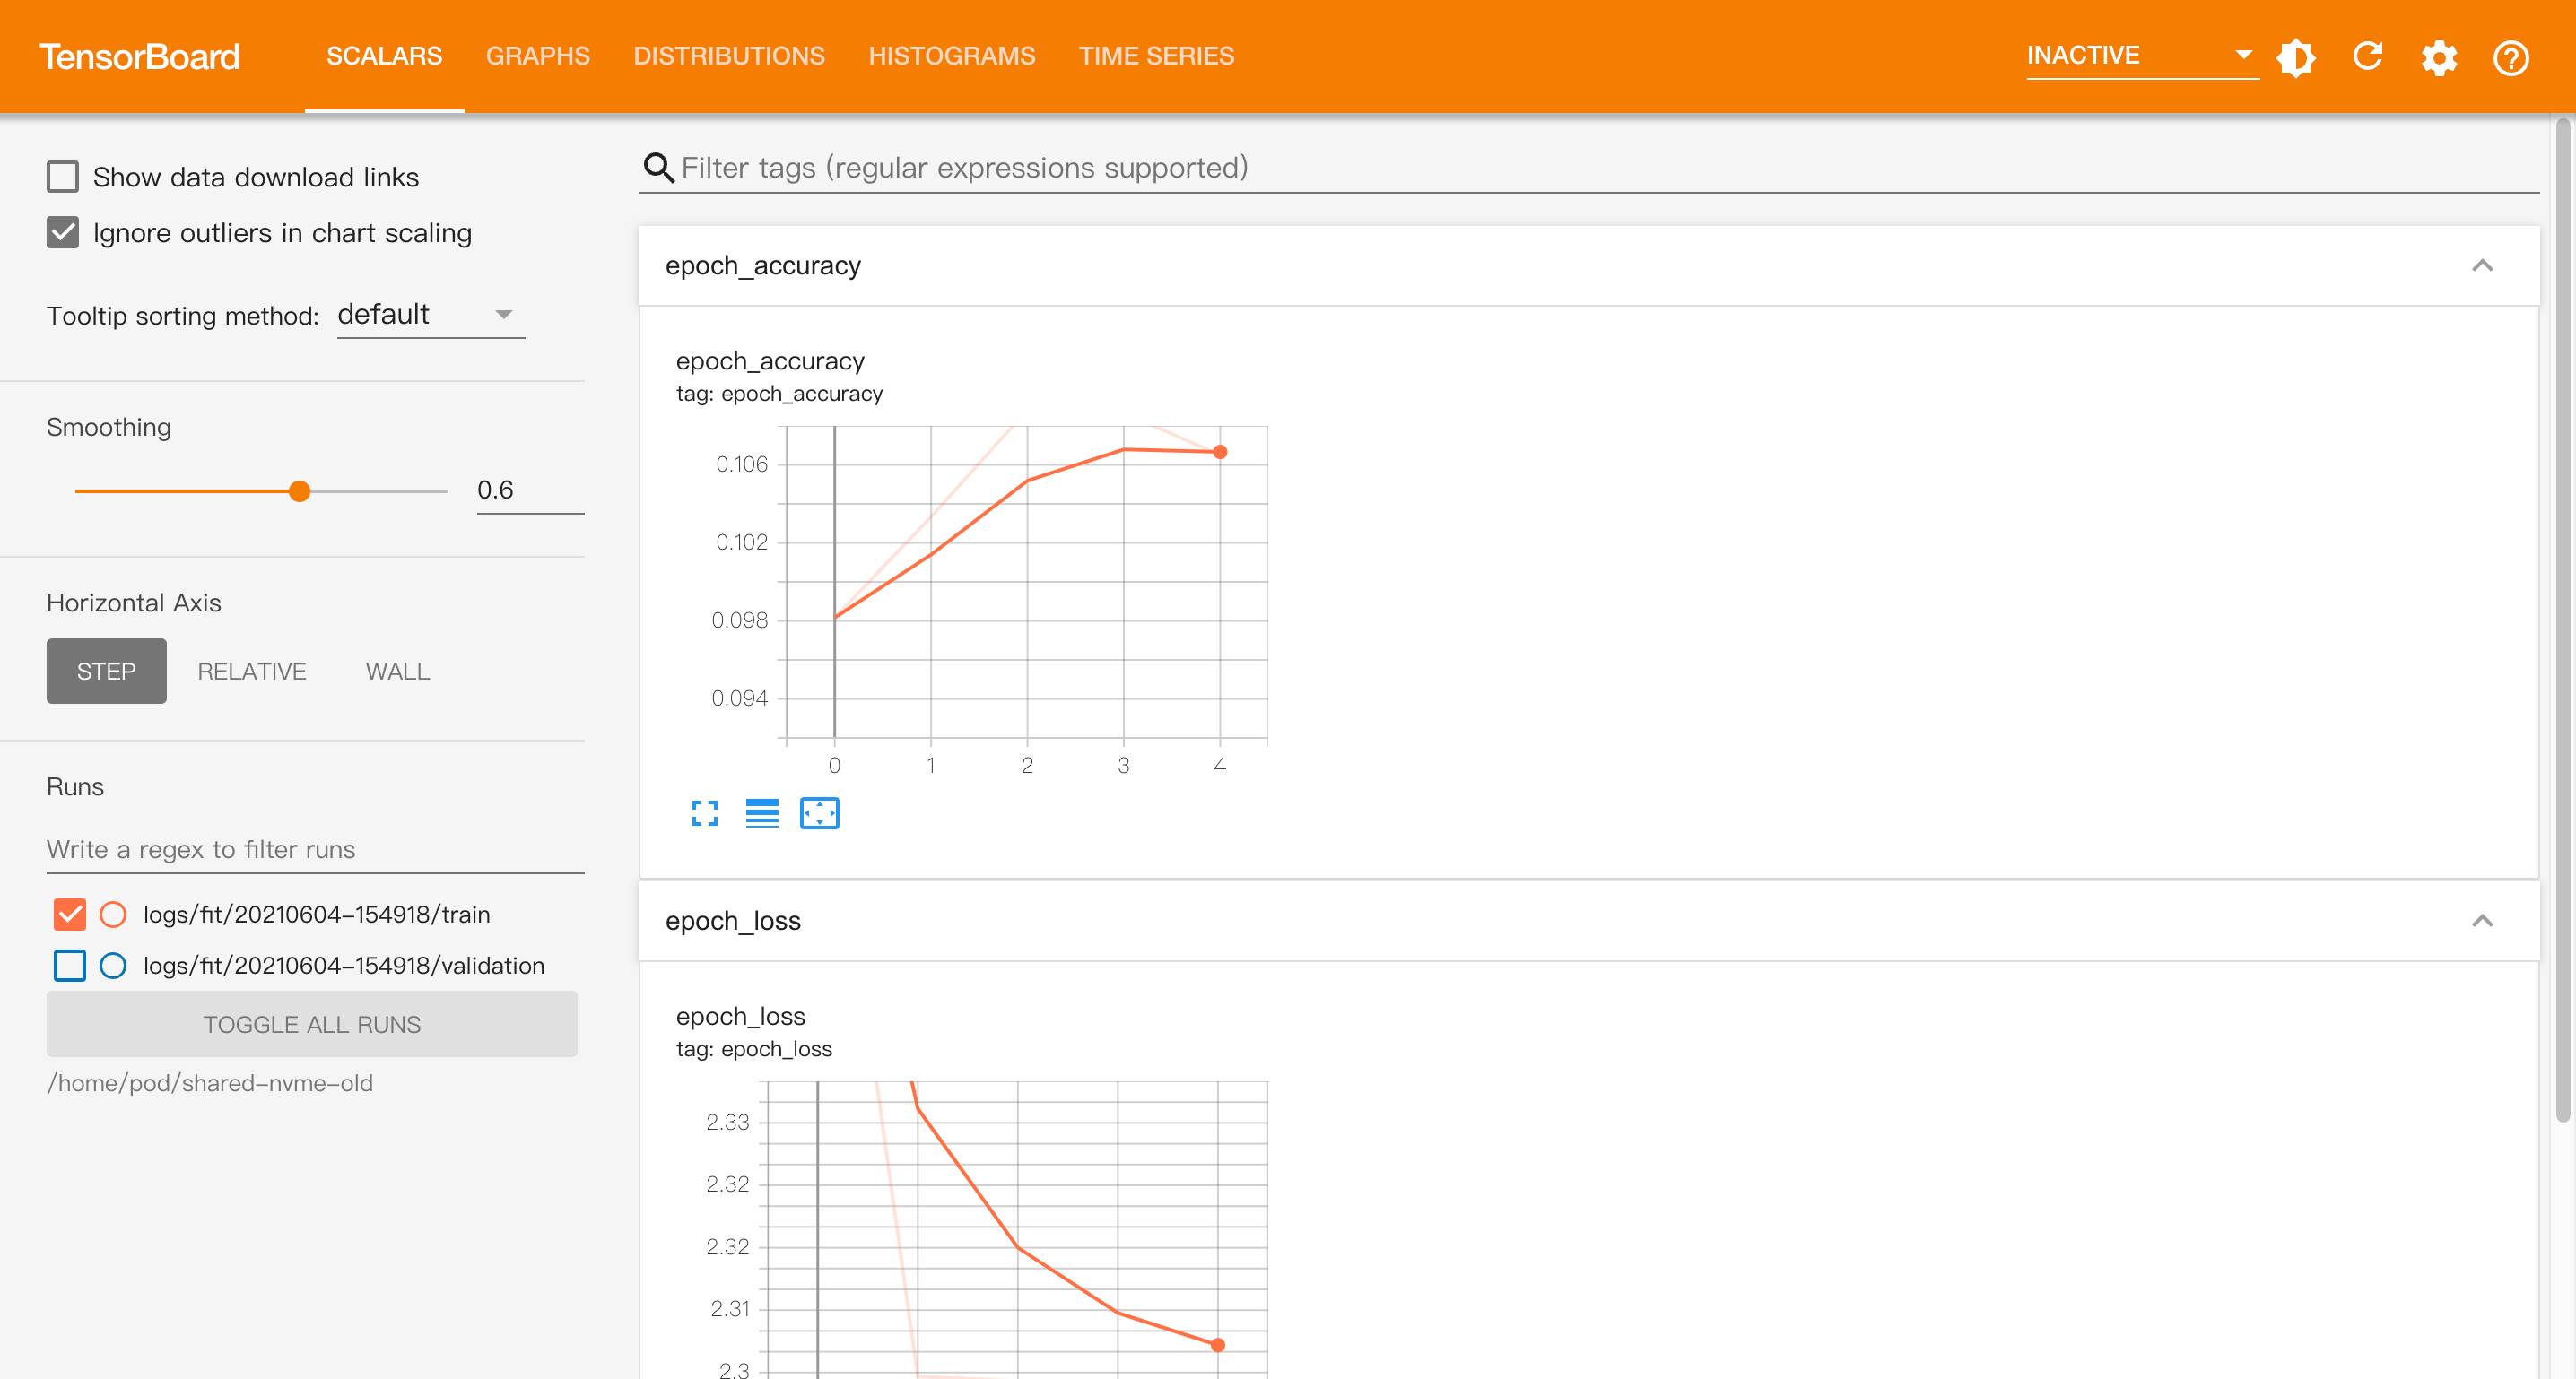Click the smoothing value field 0.6
The width and height of the screenshot is (2576, 1379).
tap(530, 490)
